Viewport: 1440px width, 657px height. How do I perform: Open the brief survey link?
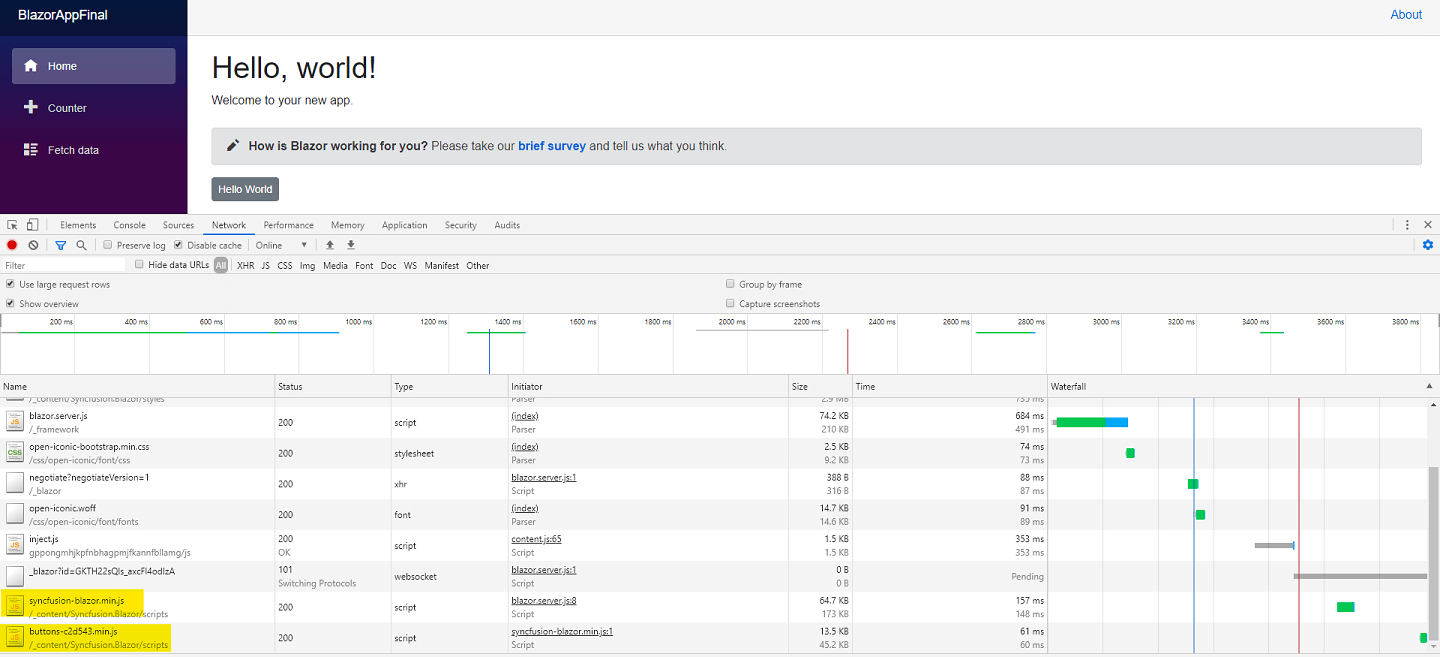tap(551, 146)
